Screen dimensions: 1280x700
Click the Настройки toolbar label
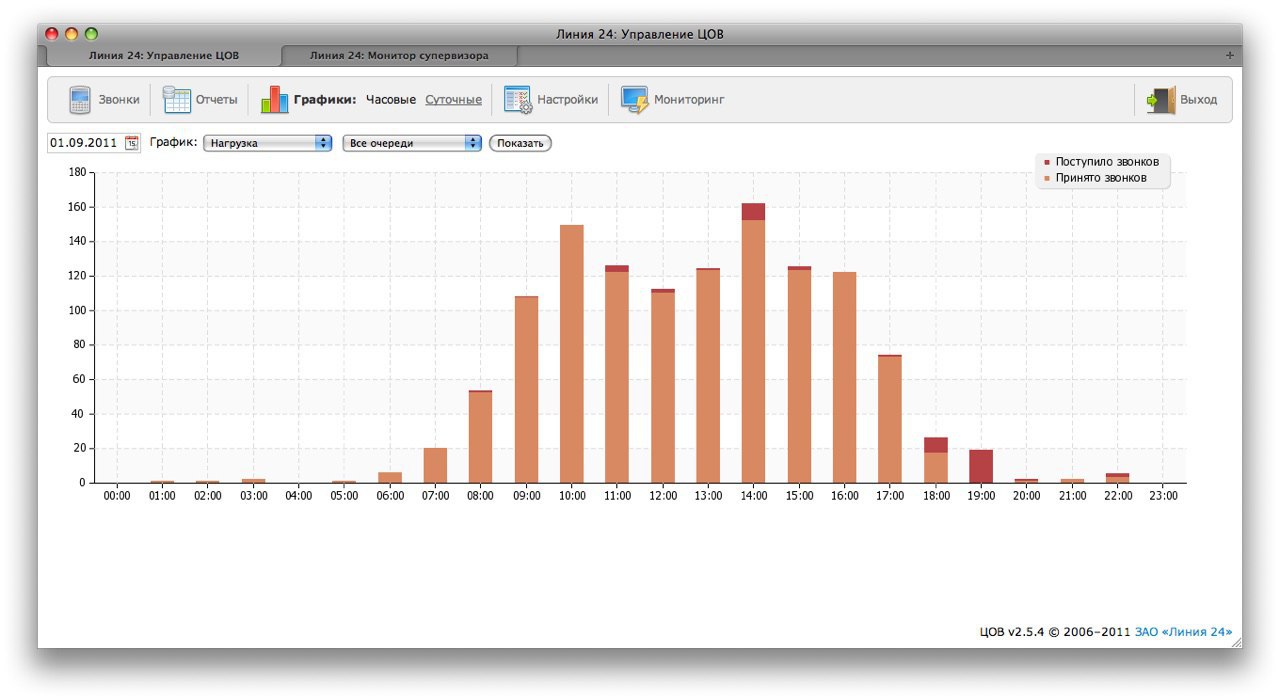(x=567, y=100)
